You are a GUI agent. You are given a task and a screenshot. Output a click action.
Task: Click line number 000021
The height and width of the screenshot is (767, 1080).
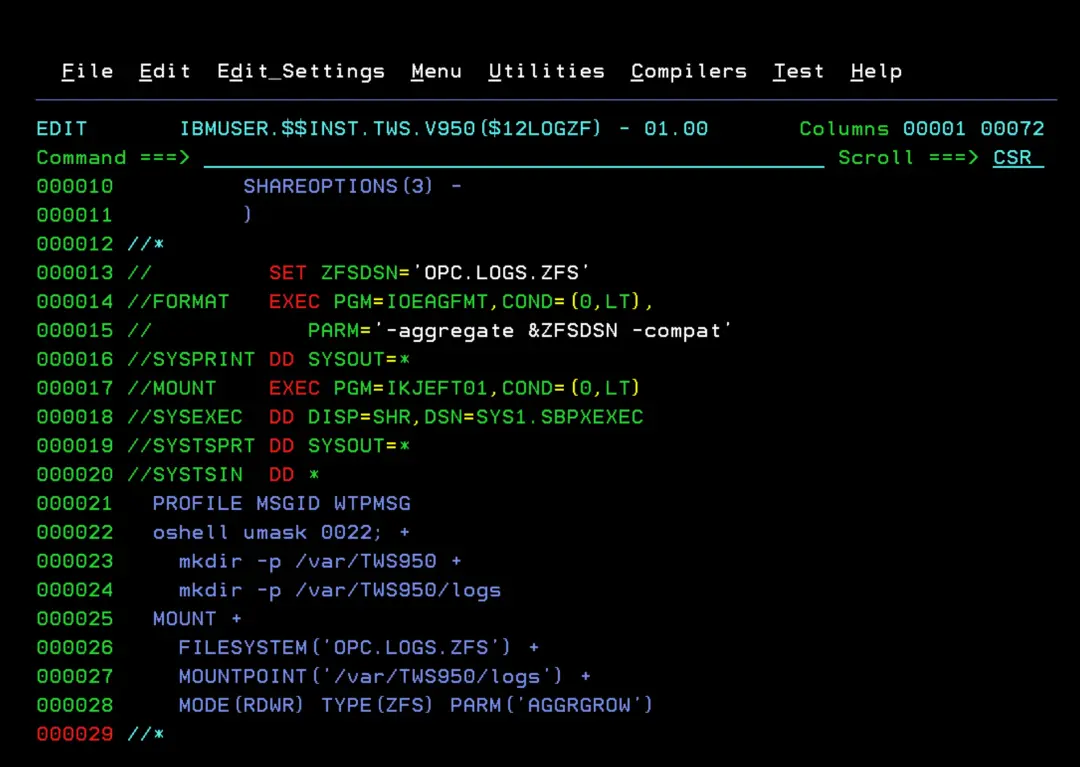(x=74, y=505)
